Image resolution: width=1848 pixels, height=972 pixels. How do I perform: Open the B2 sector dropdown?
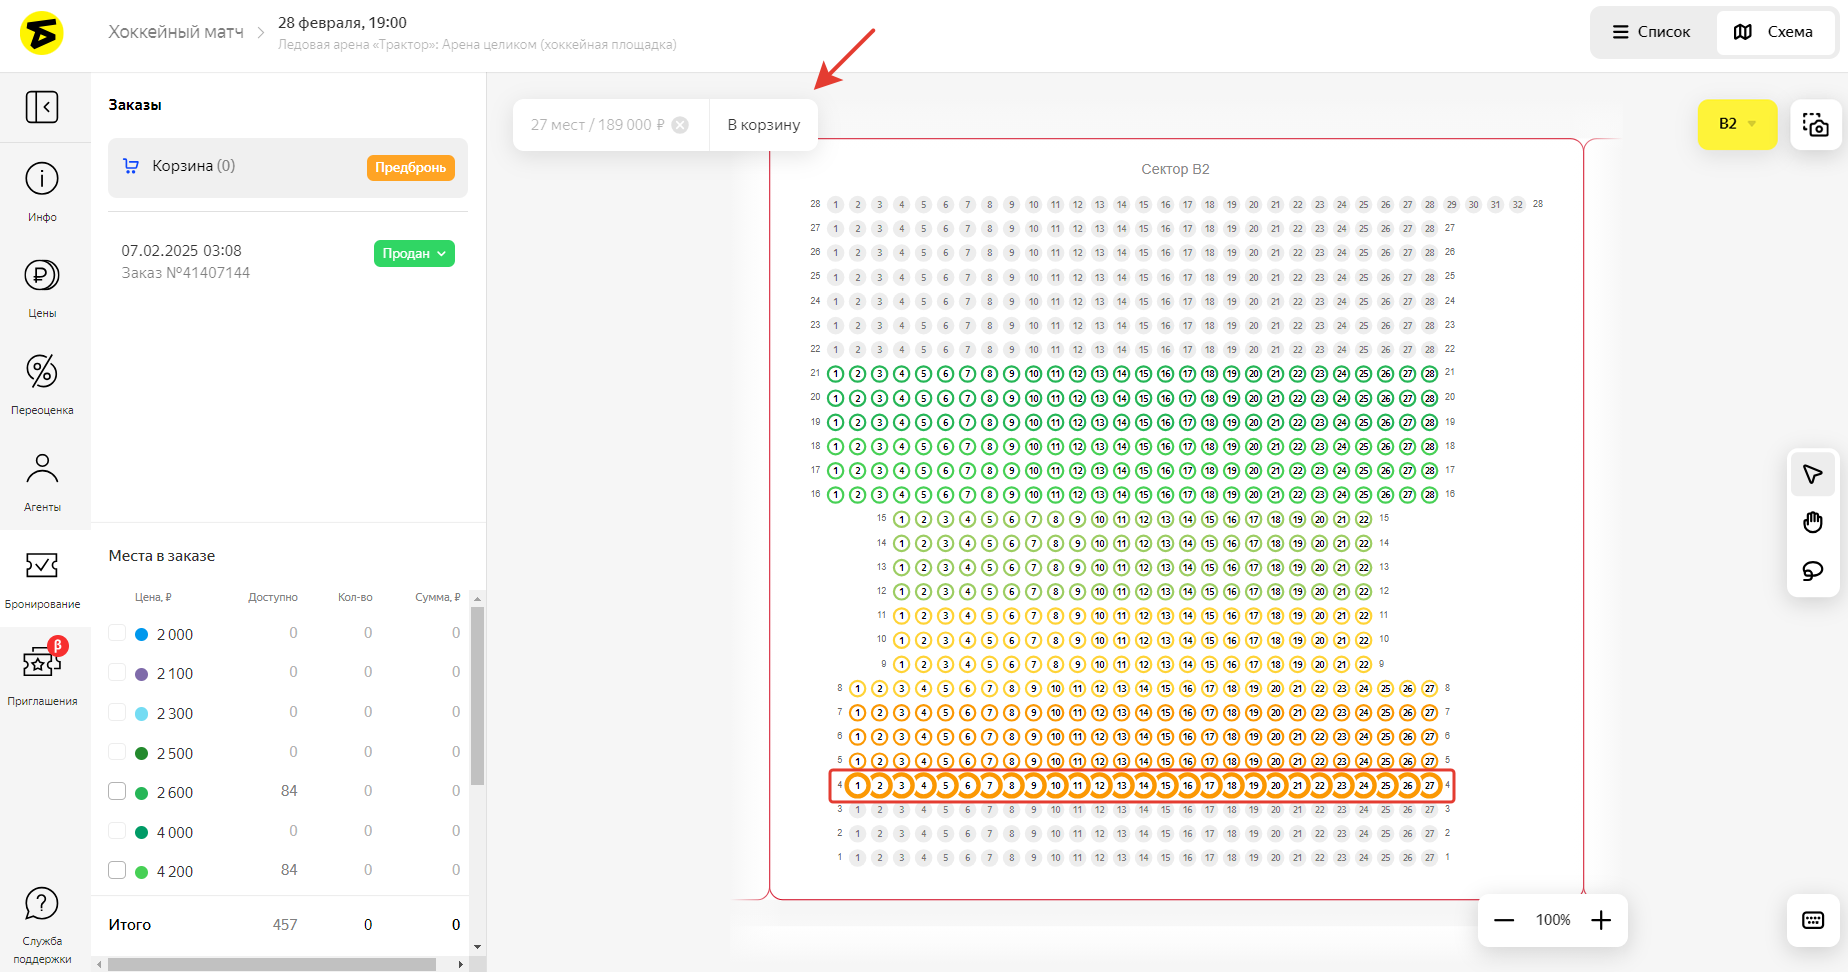[1737, 124]
